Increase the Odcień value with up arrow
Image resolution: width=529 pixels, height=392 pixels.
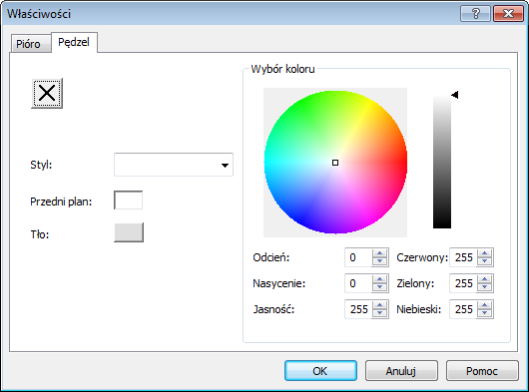(380, 253)
